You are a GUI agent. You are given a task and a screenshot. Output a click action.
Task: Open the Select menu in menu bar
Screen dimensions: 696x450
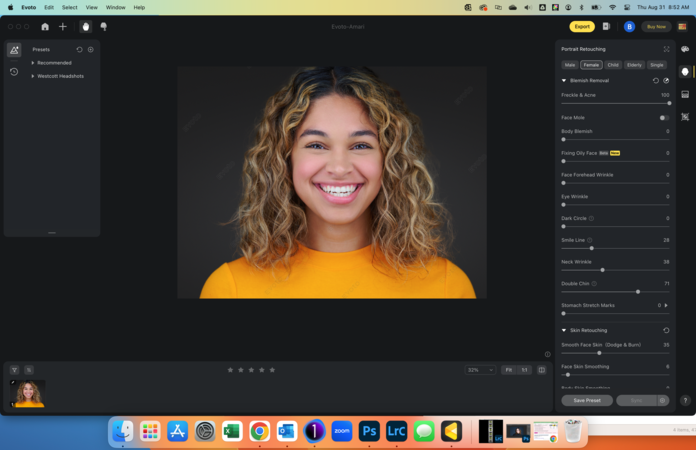69,7
